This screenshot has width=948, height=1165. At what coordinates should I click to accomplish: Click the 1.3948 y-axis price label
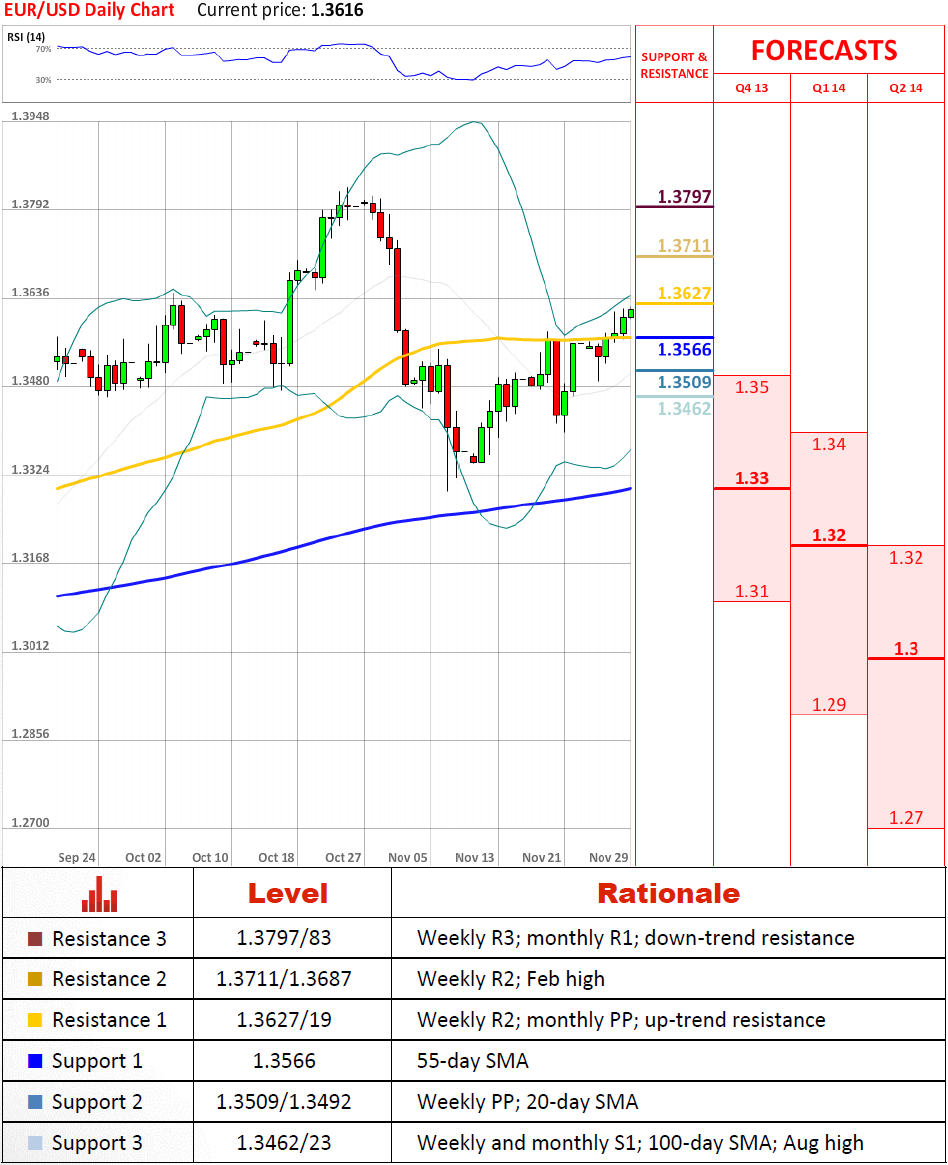tap(30, 116)
